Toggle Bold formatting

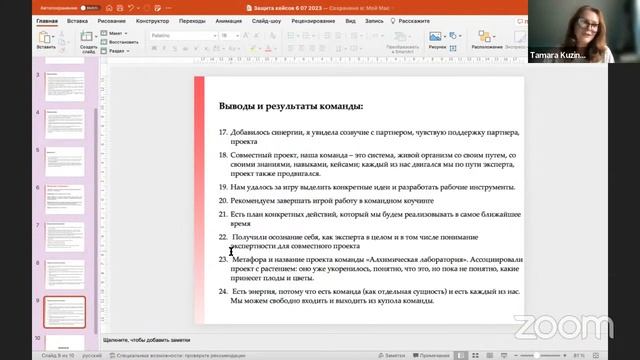point(154,49)
